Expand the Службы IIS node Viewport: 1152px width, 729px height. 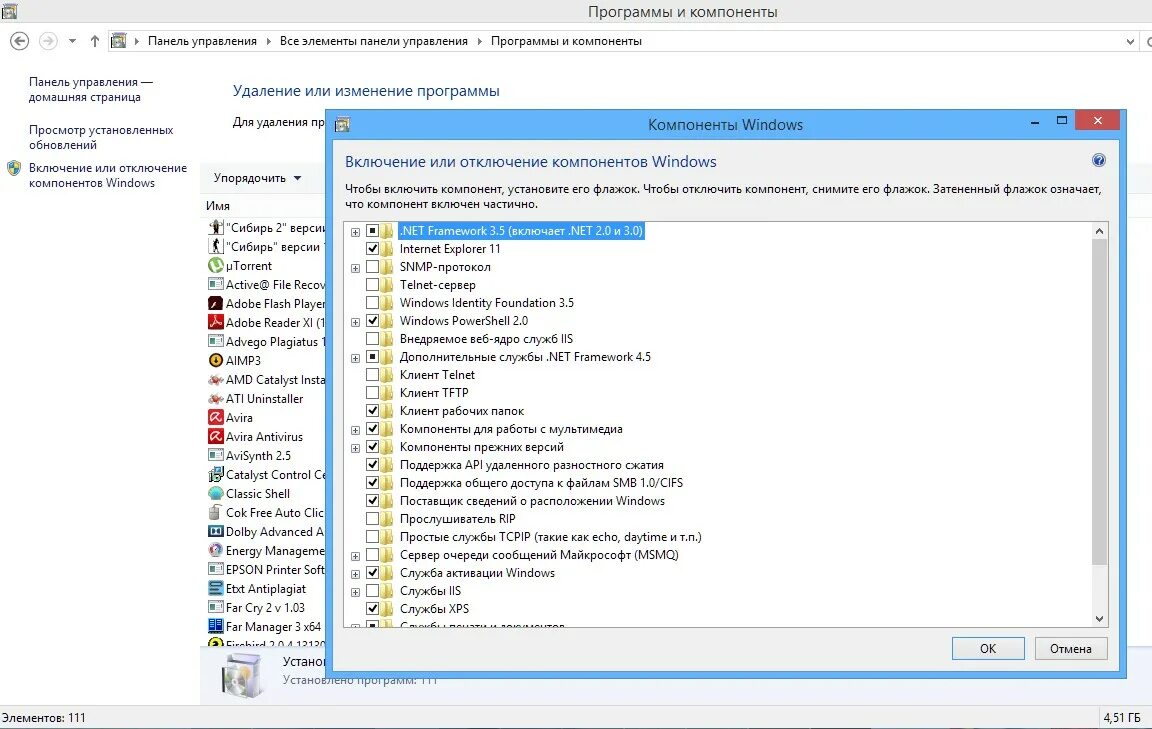coord(355,590)
